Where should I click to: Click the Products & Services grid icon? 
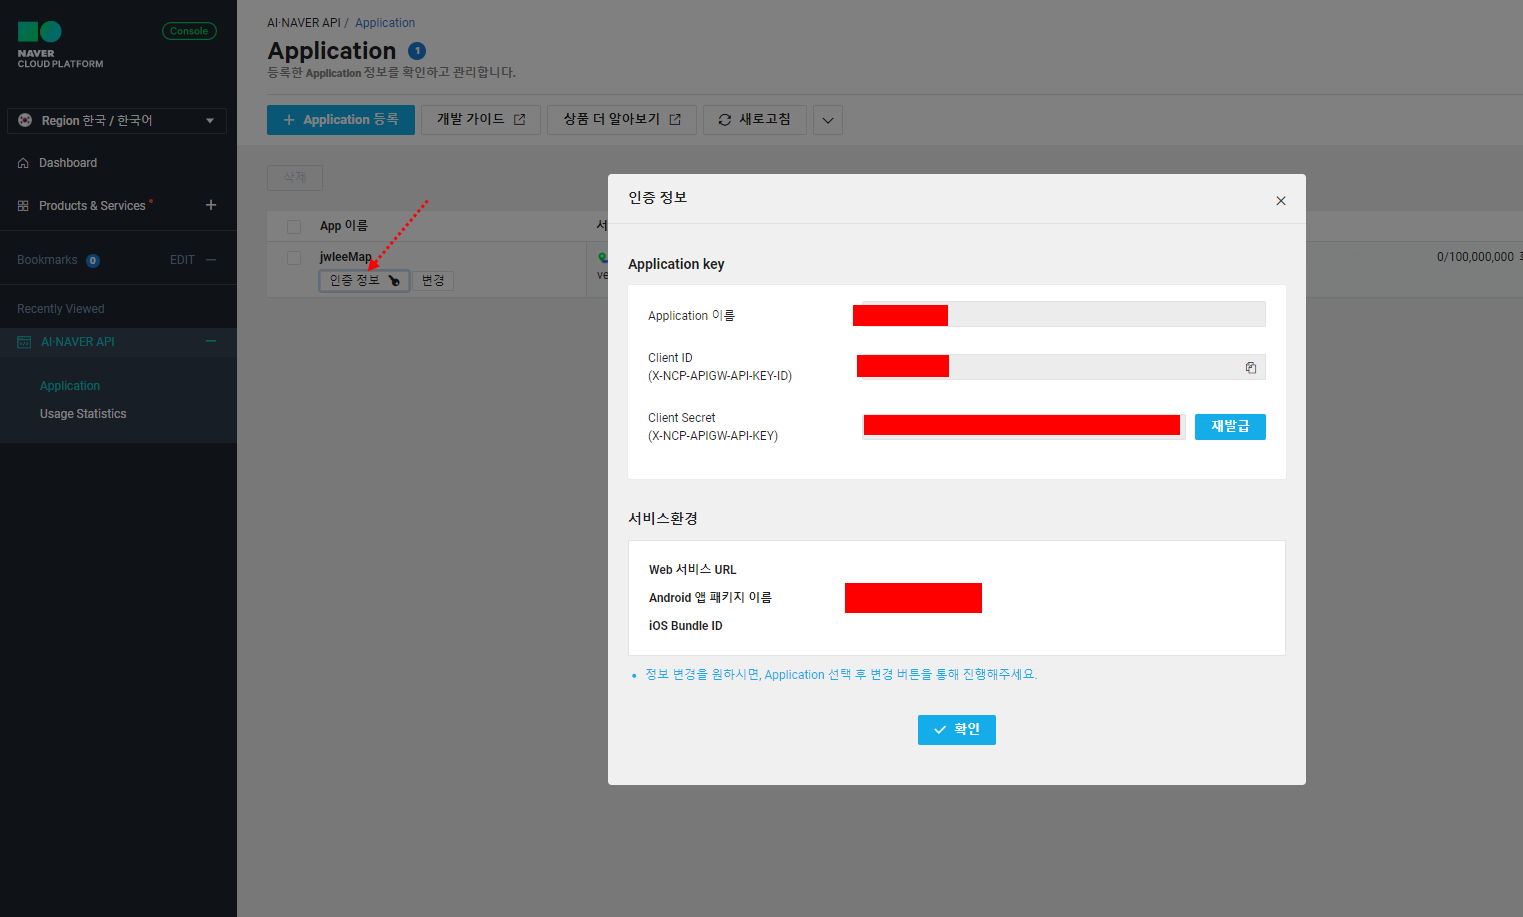23,206
